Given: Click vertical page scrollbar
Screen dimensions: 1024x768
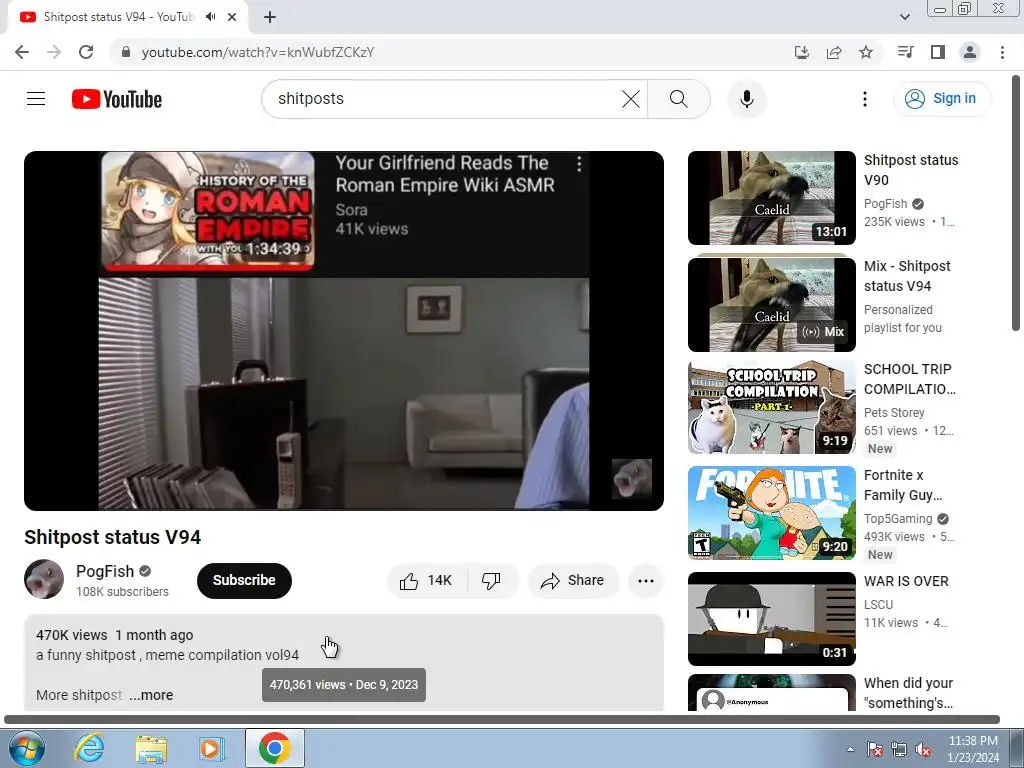Looking at the screenshot, I should pyautogui.click(x=1016, y=202).
